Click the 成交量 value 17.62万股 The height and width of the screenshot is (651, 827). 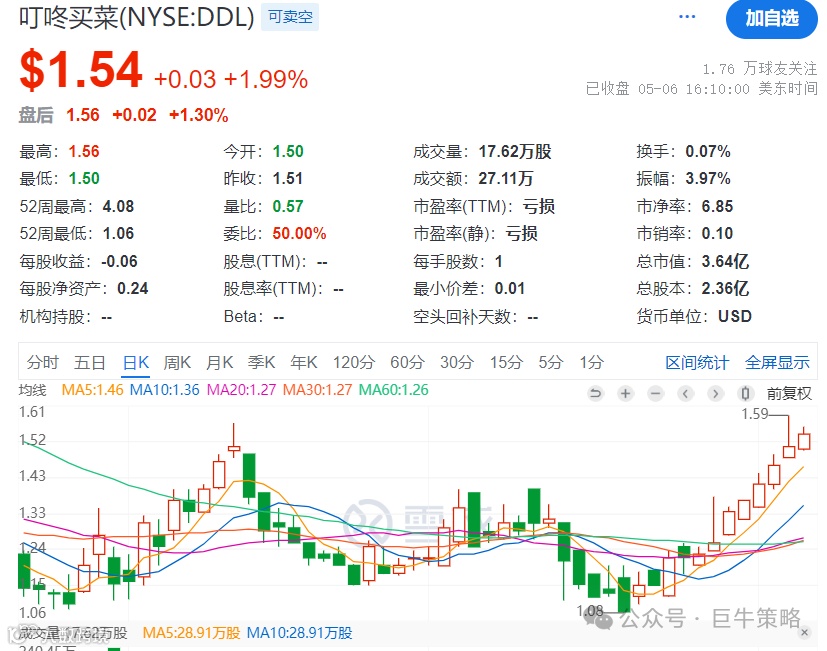(x=515, y=151)
